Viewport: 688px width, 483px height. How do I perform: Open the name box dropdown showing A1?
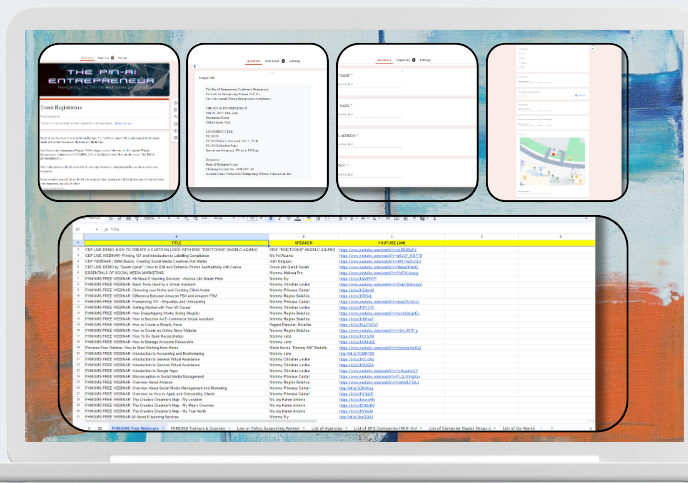pyautogui.click(x=97, y=229)
